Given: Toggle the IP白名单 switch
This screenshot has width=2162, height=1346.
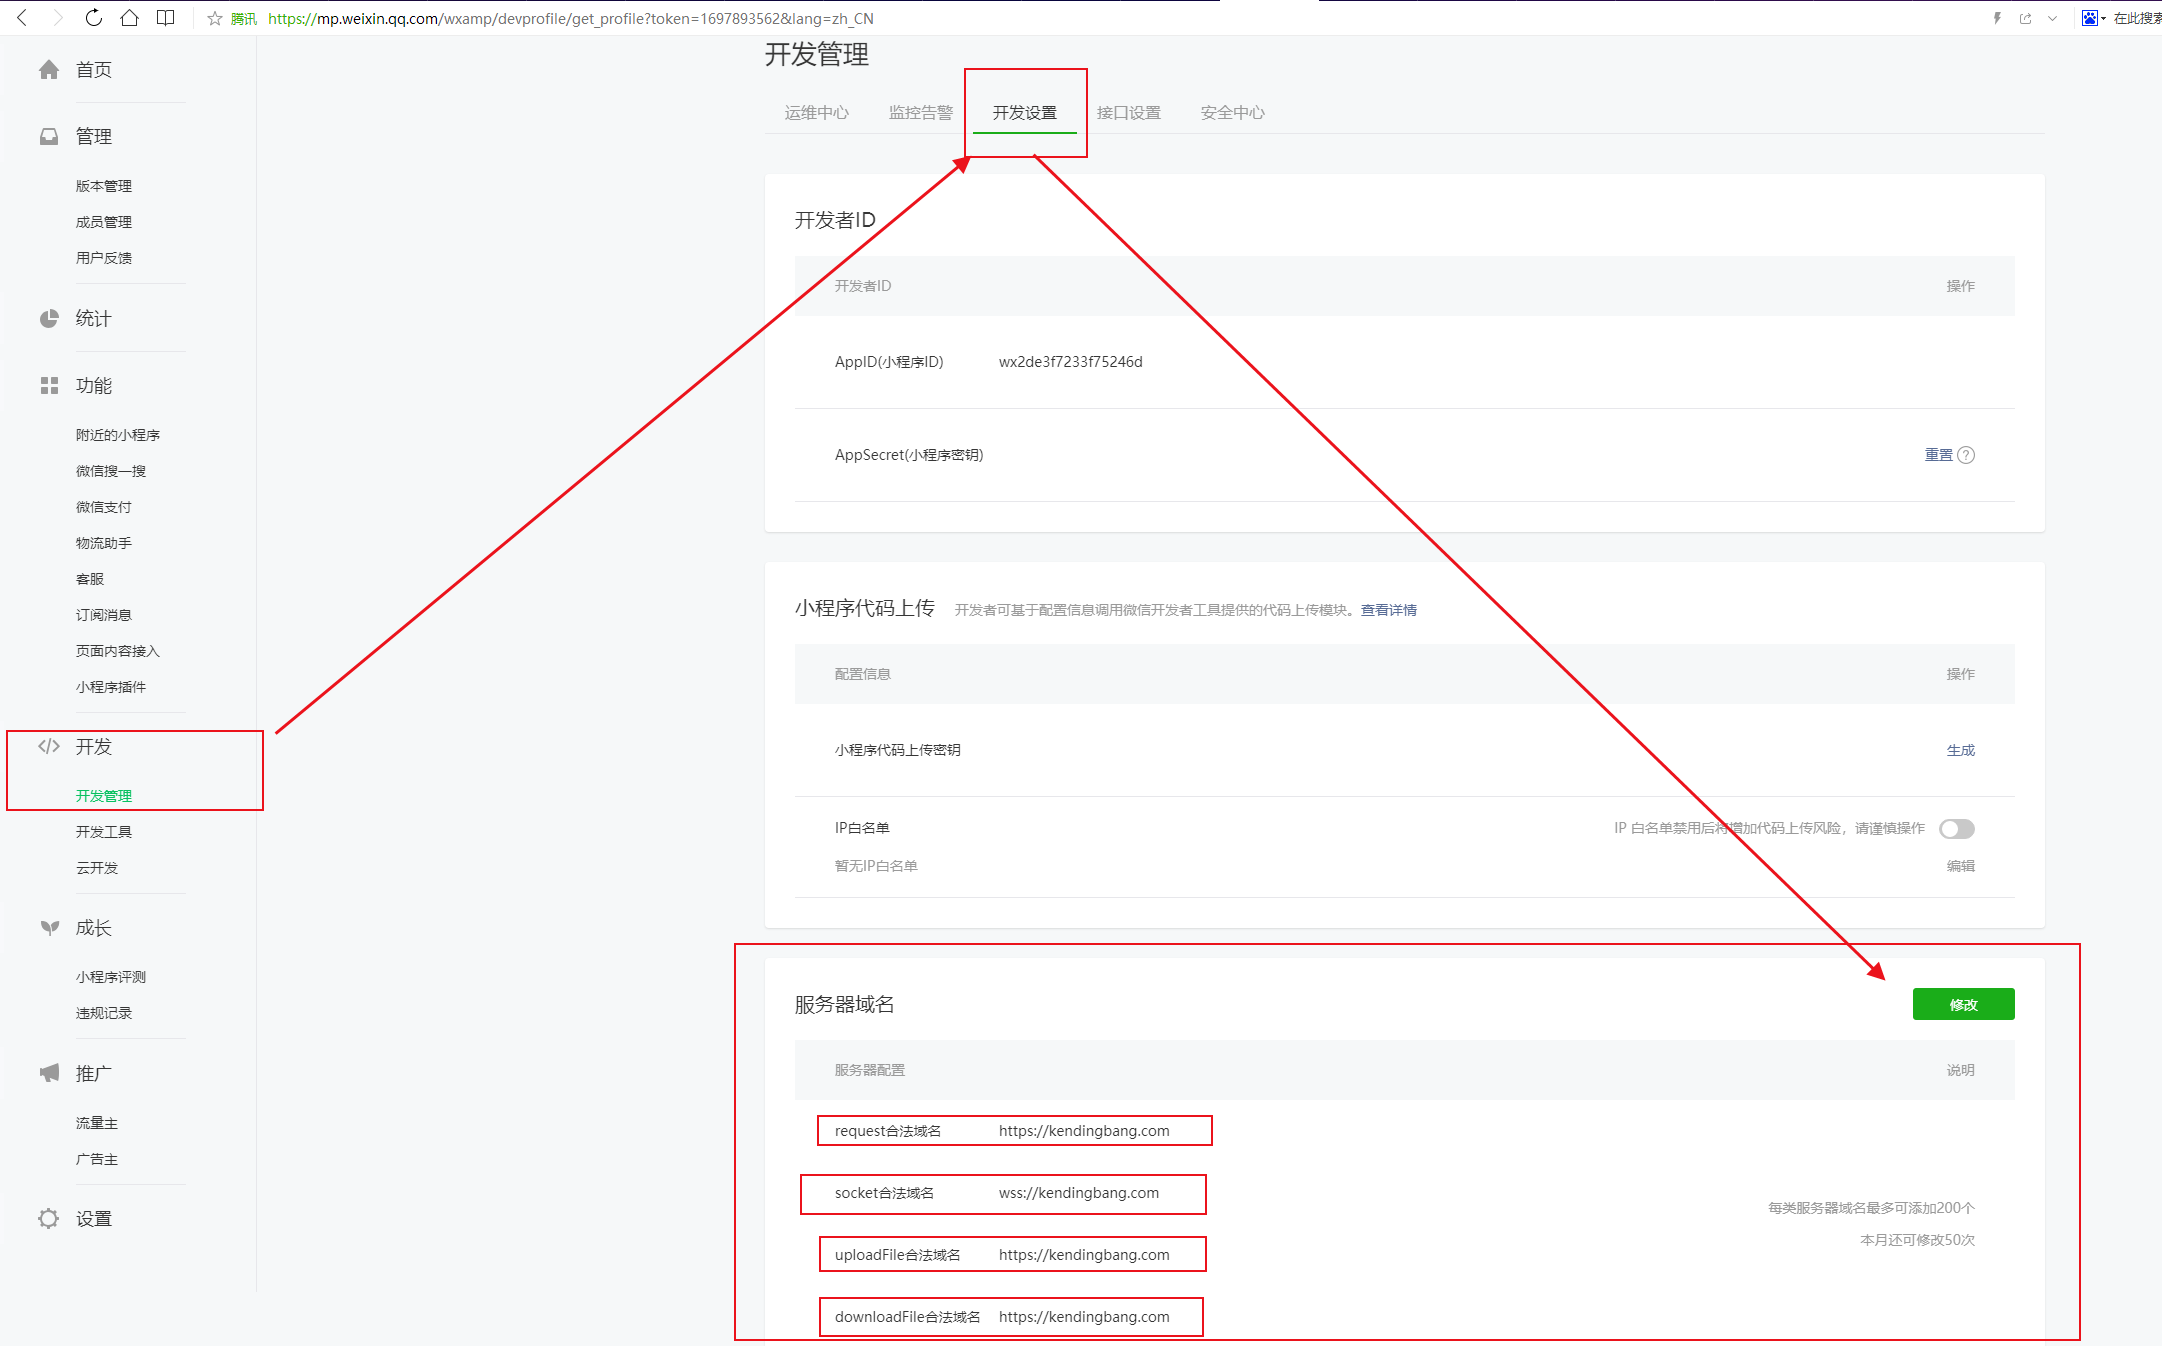Looking at the screenshot, I should [x=1957, y=829].
